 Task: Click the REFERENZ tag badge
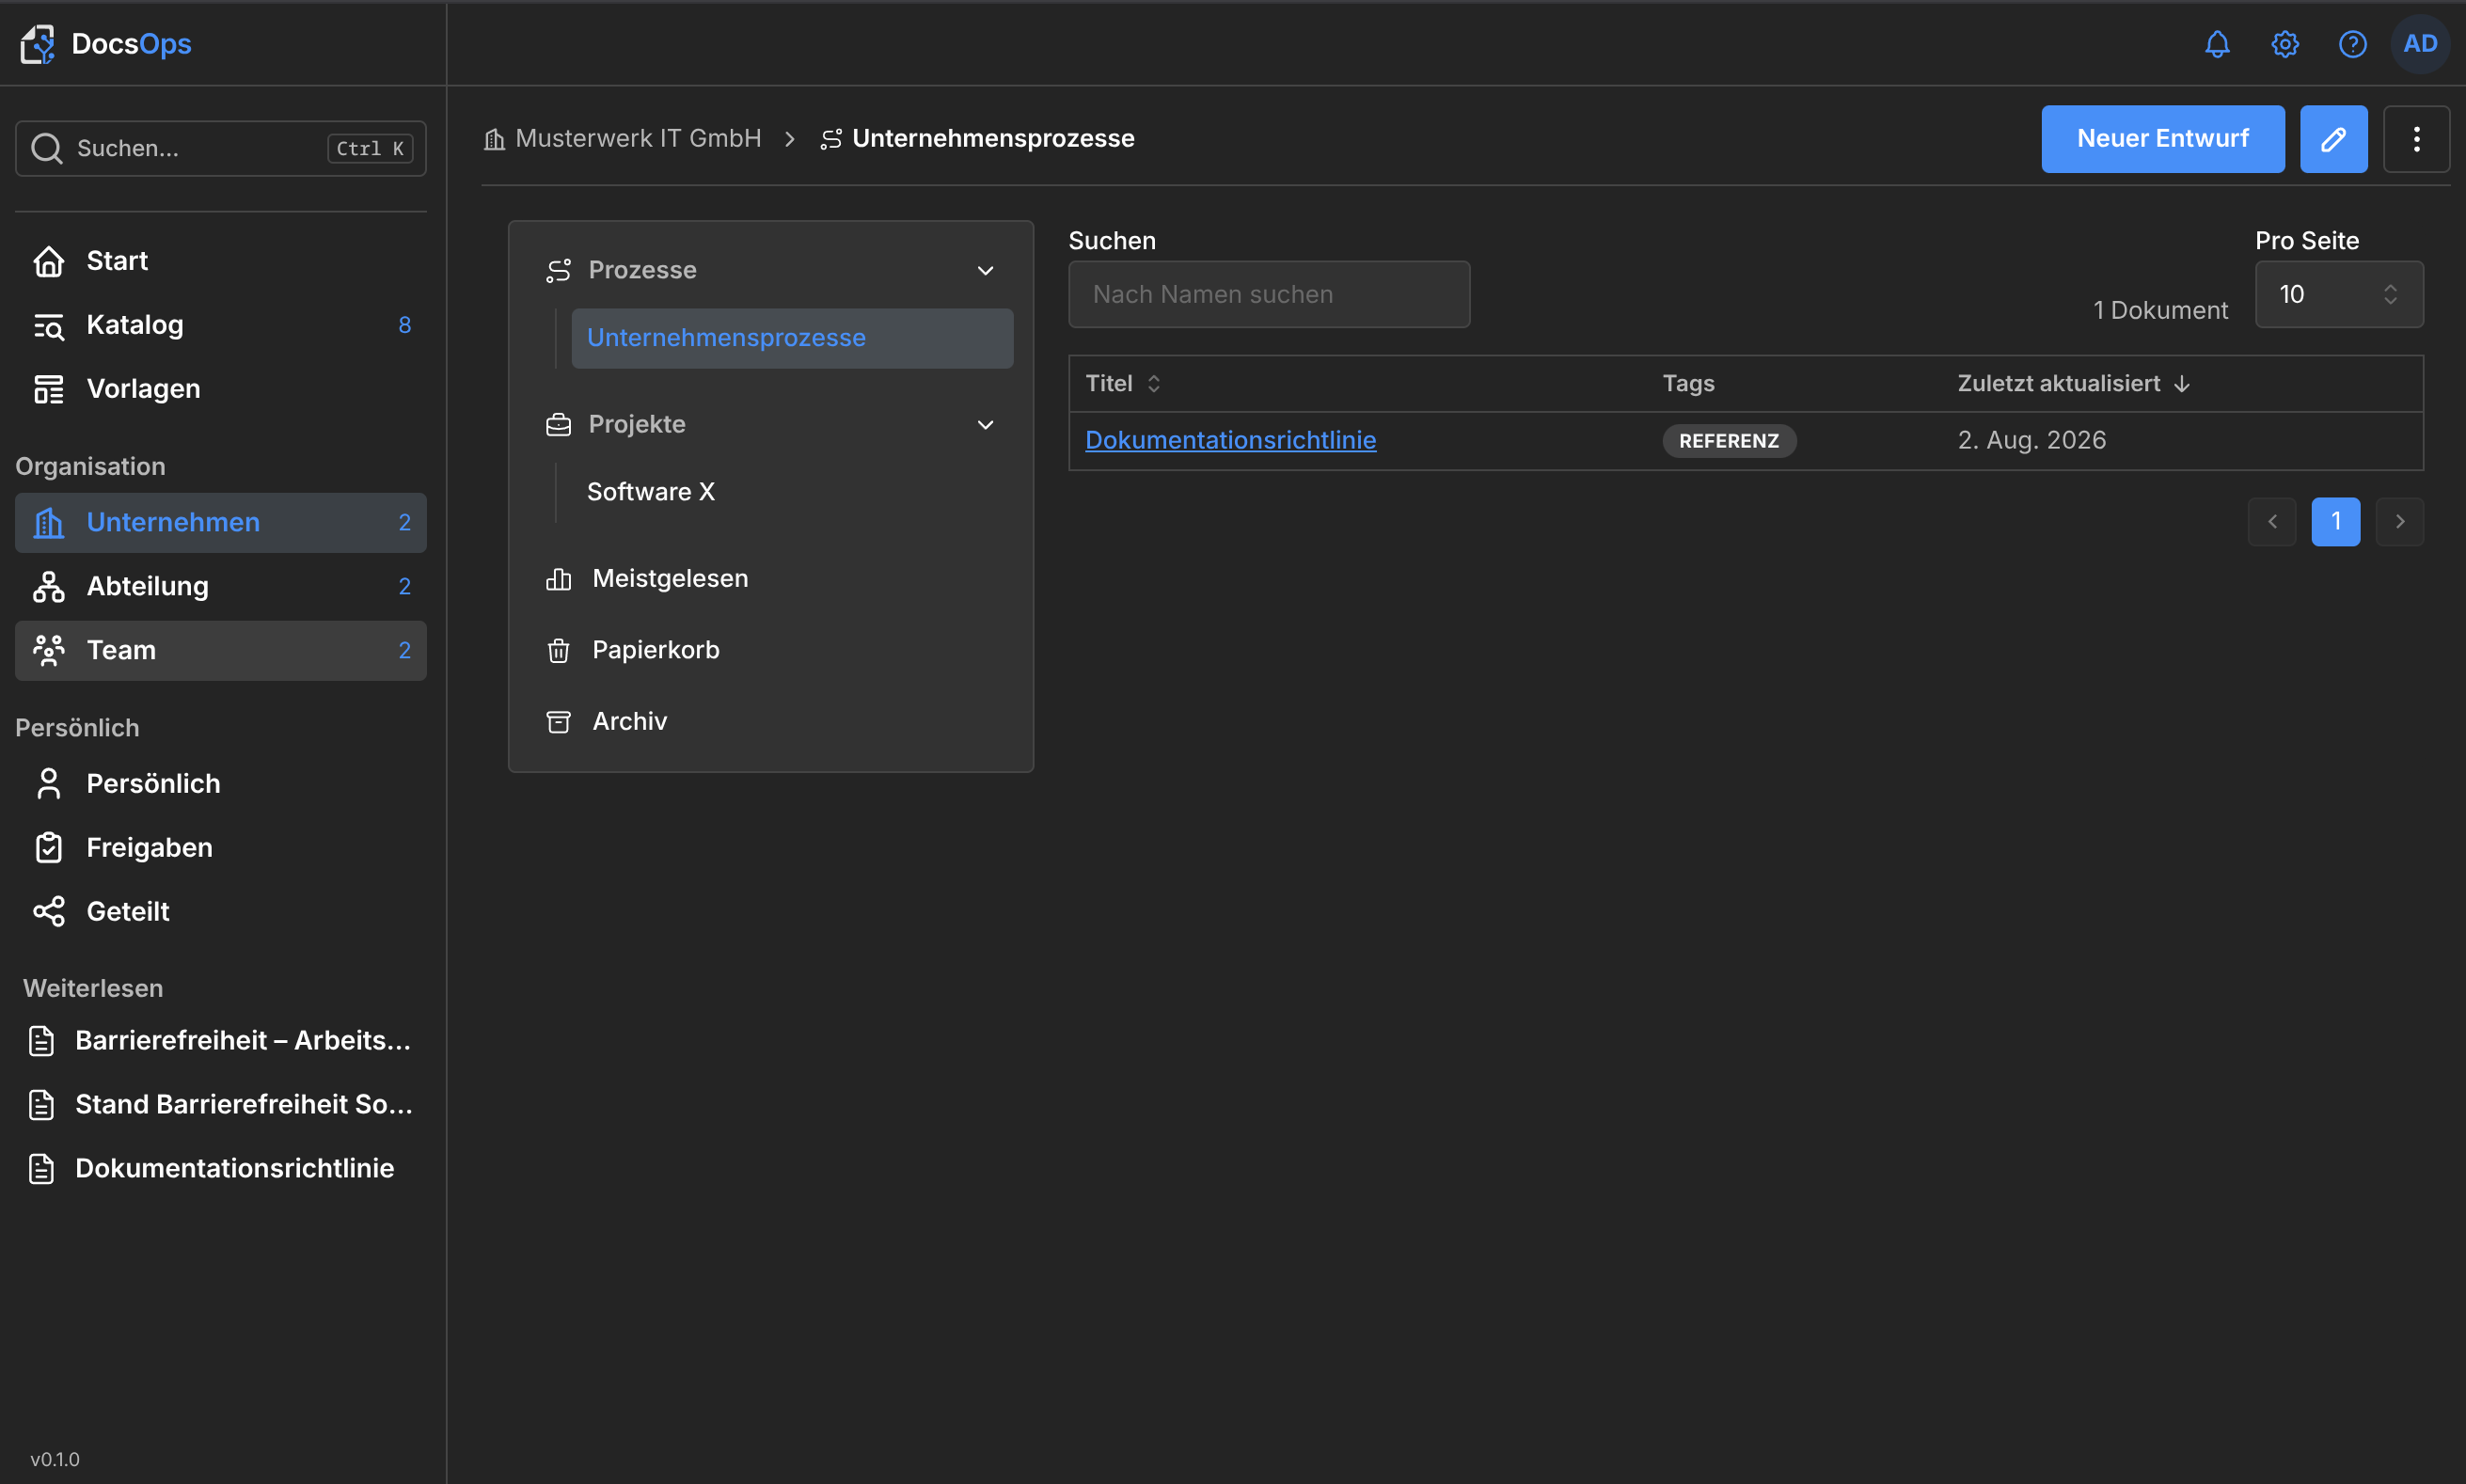click(x=1728, y=441)
